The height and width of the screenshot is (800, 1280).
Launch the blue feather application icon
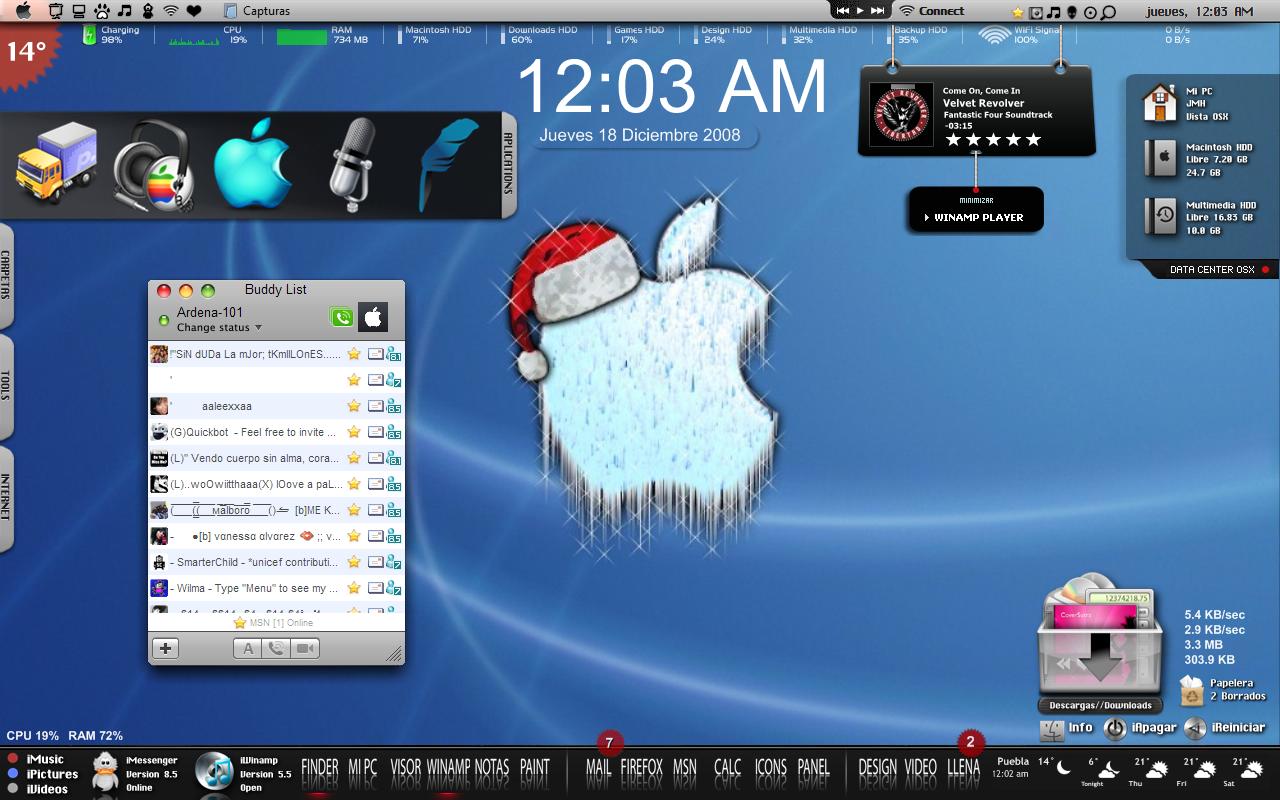[450, 163]
